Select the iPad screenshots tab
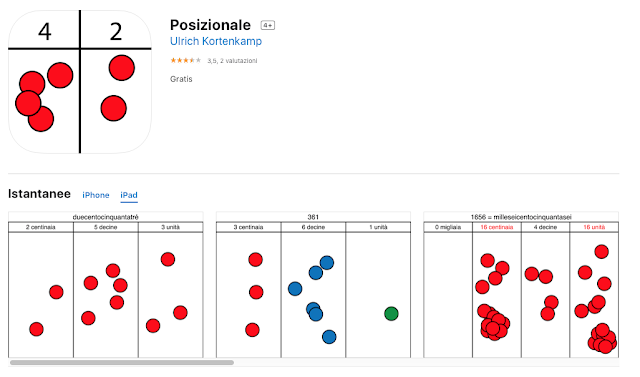Viewport: 640px width, 377px height. point(129,195)
